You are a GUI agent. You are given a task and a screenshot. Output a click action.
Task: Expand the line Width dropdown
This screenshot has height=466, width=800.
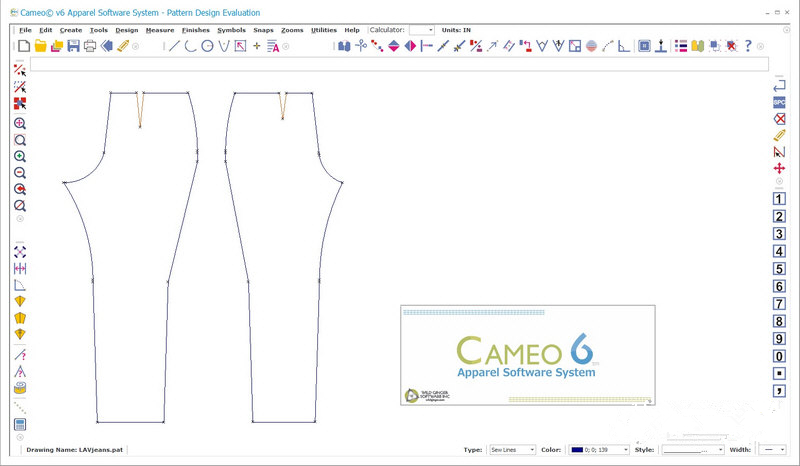pos(782,450)
